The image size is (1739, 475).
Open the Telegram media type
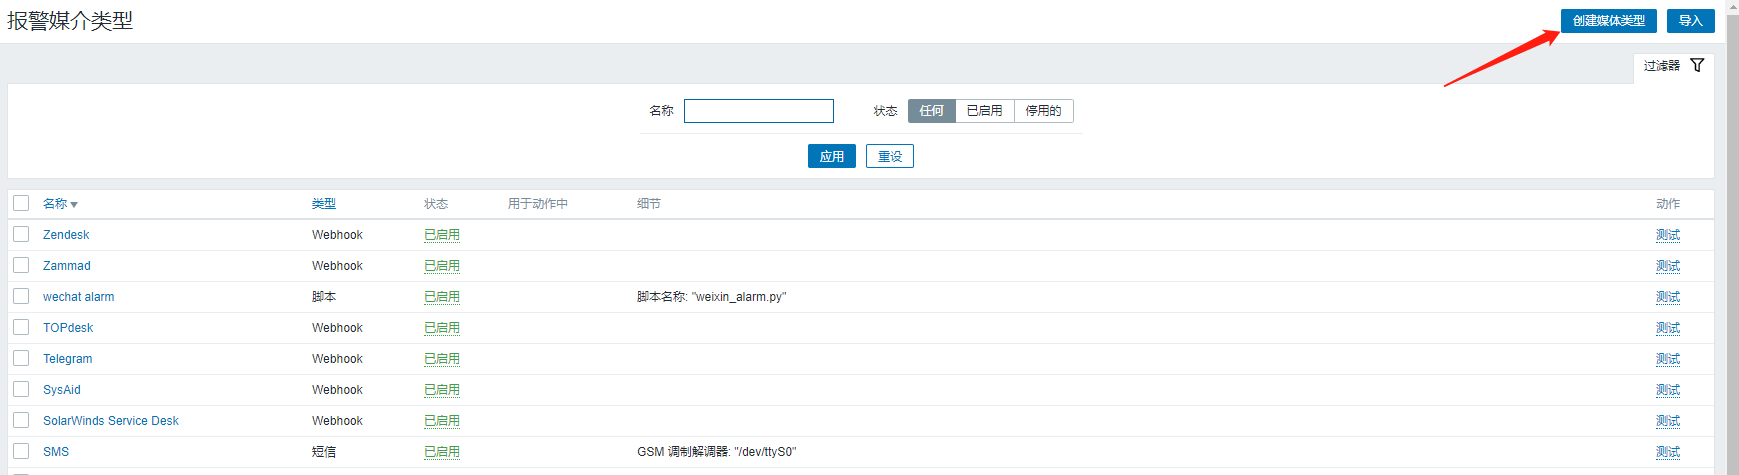coord(67,359)
